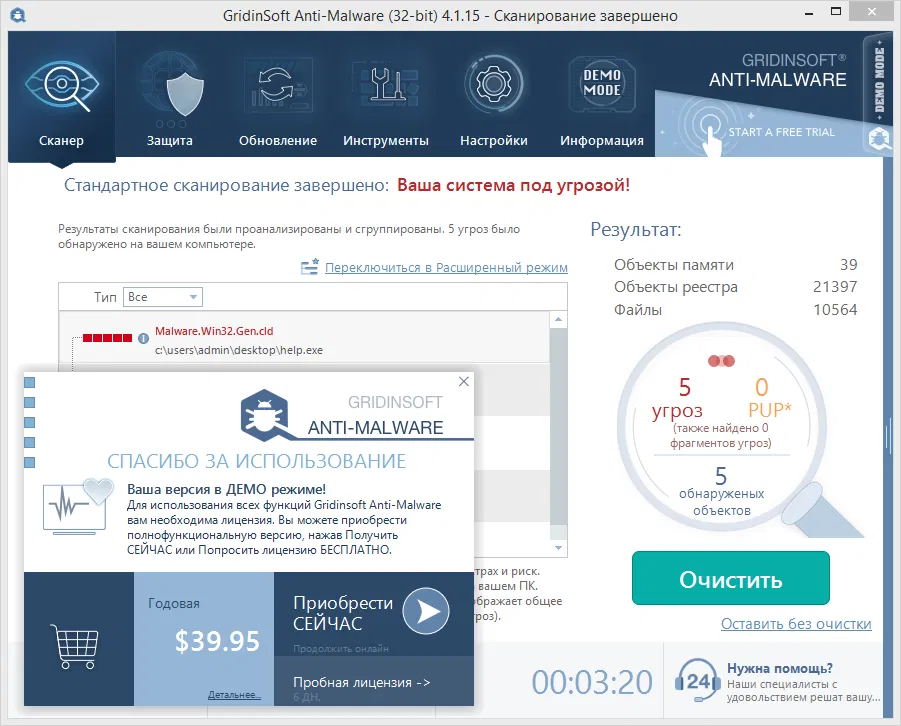Maximize the Anti-Malware window

pyautogui.click(x=836, y=11)
